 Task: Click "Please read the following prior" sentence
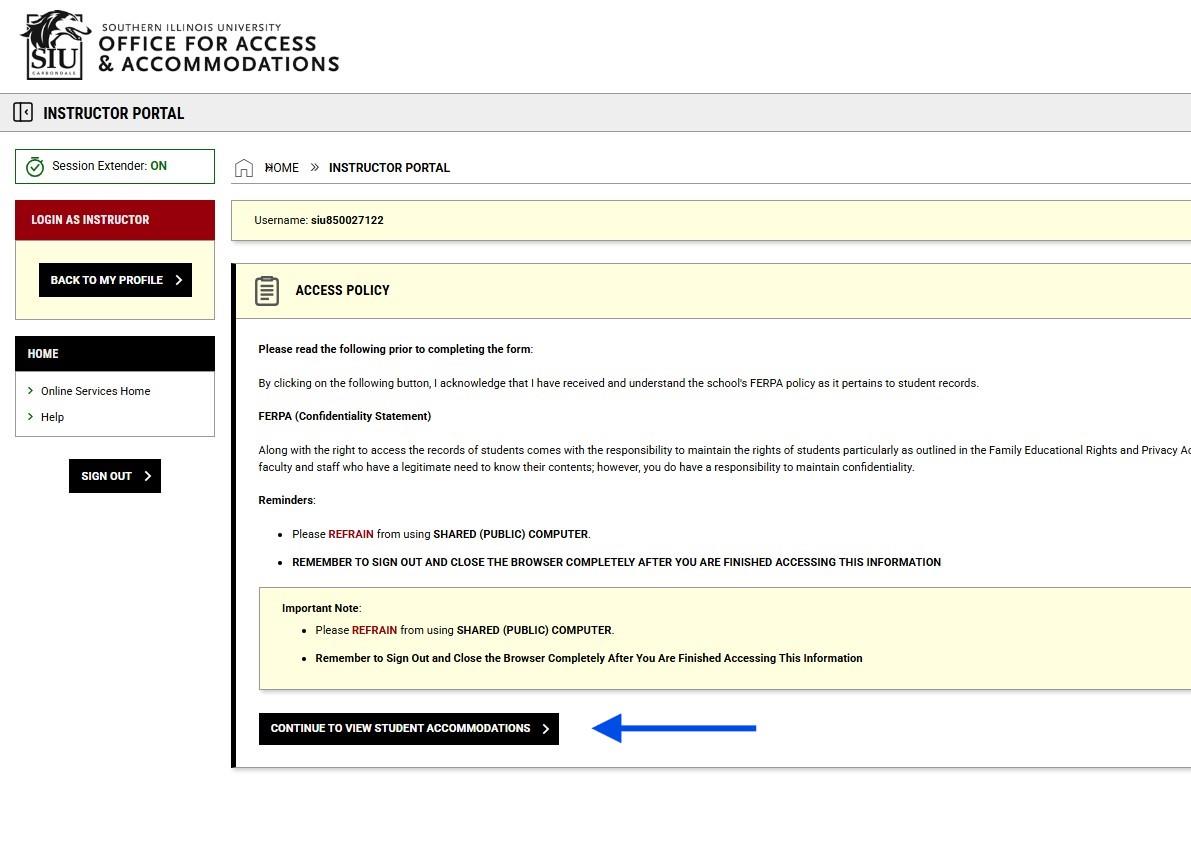(x=396, y=349)
